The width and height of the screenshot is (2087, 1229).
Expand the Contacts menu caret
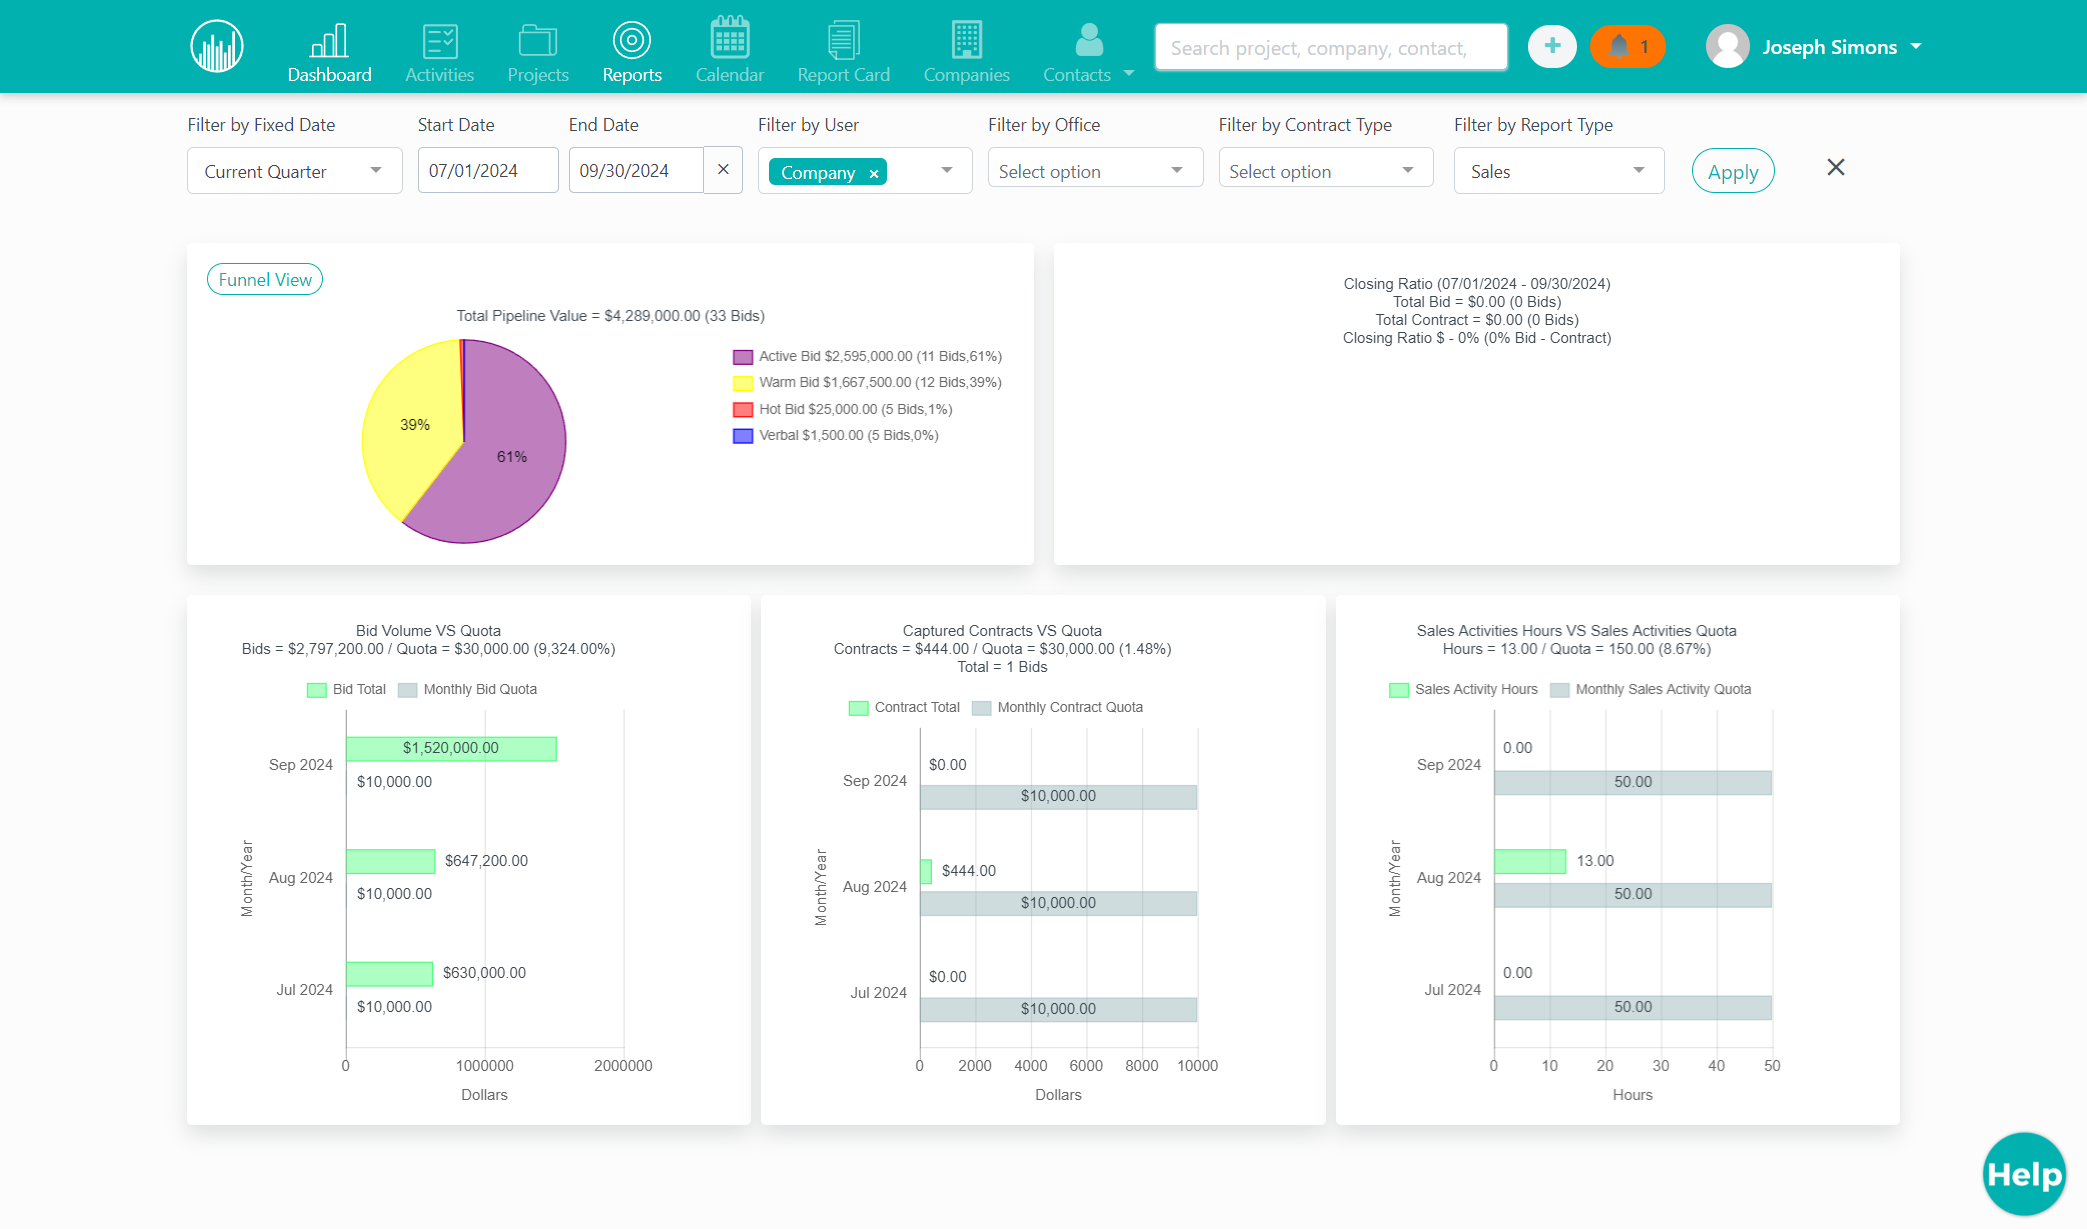[x=1129, y=73]
